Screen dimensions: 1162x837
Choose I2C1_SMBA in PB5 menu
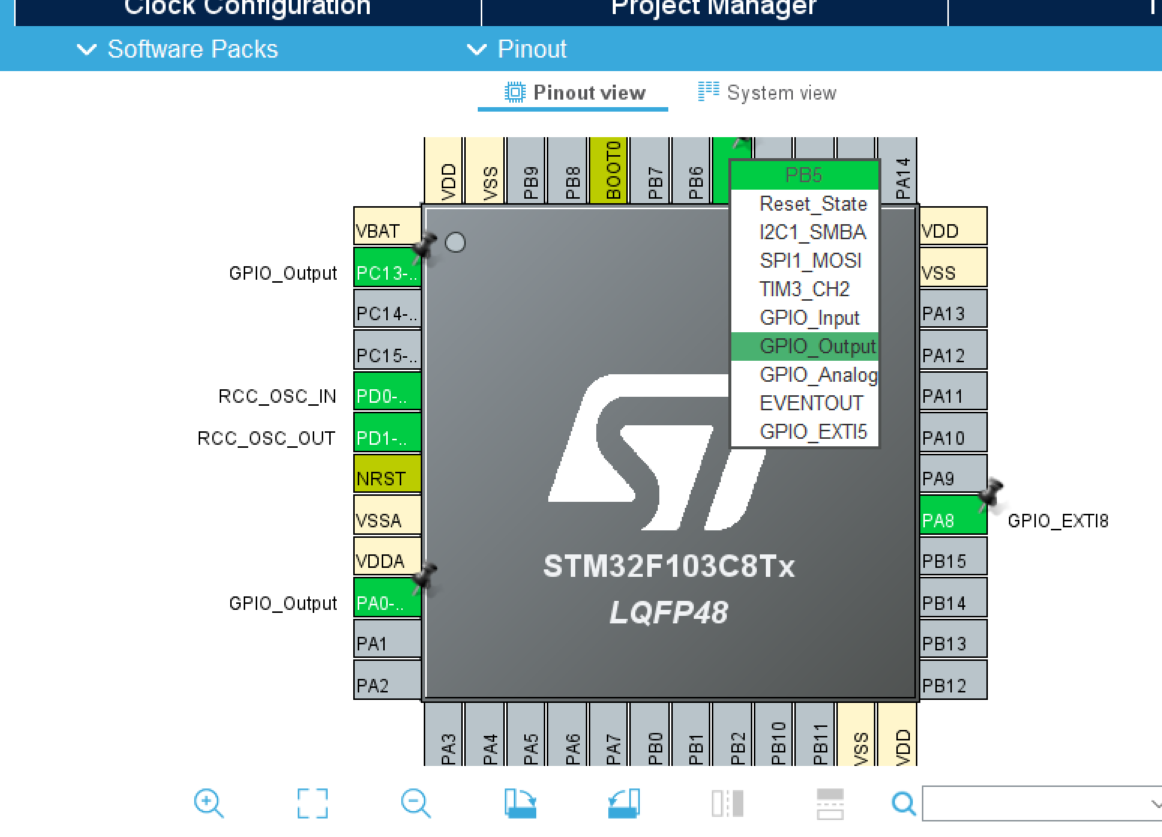tap(805, 232)
